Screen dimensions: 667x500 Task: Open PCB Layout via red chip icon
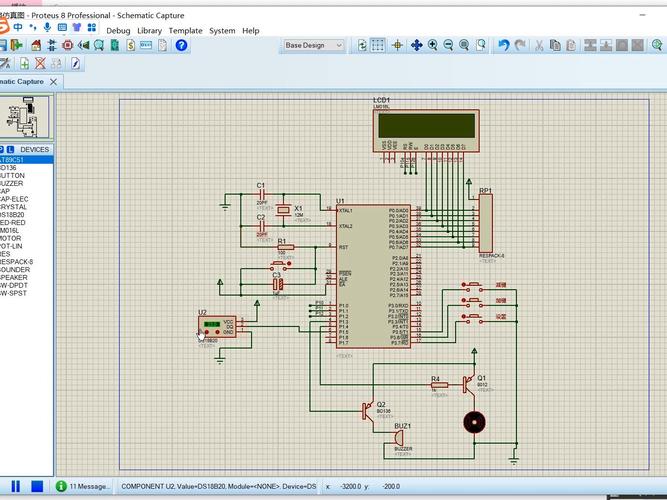[x=67, y=45]
